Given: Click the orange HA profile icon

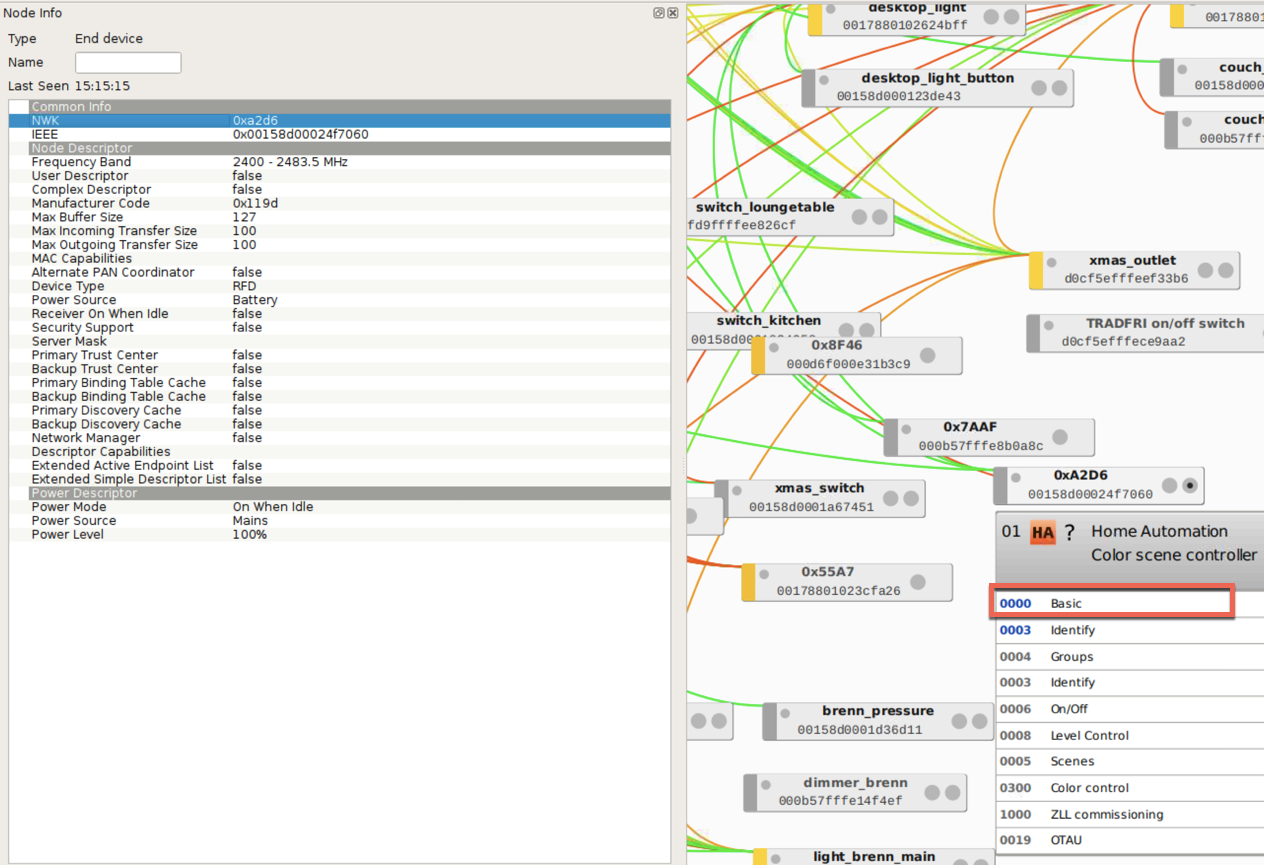Looking at the screenshot, I should click(1043, 533).
